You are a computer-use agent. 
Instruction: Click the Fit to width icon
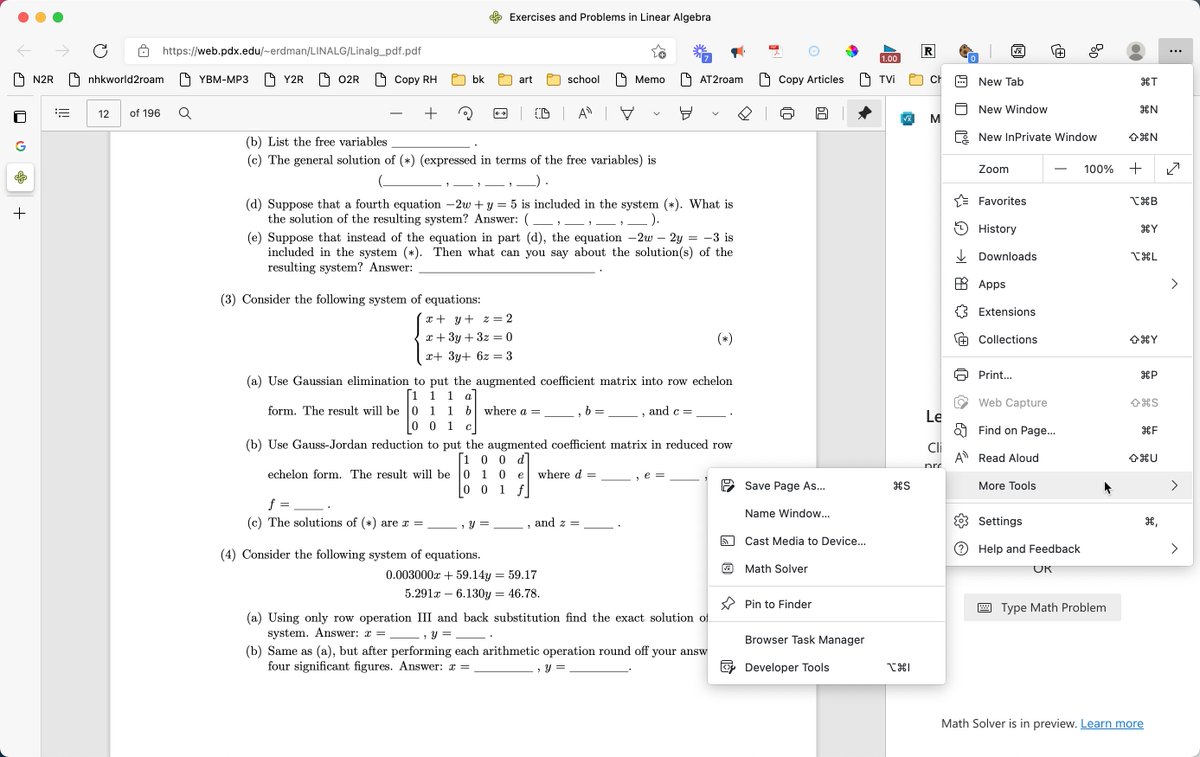501,114
